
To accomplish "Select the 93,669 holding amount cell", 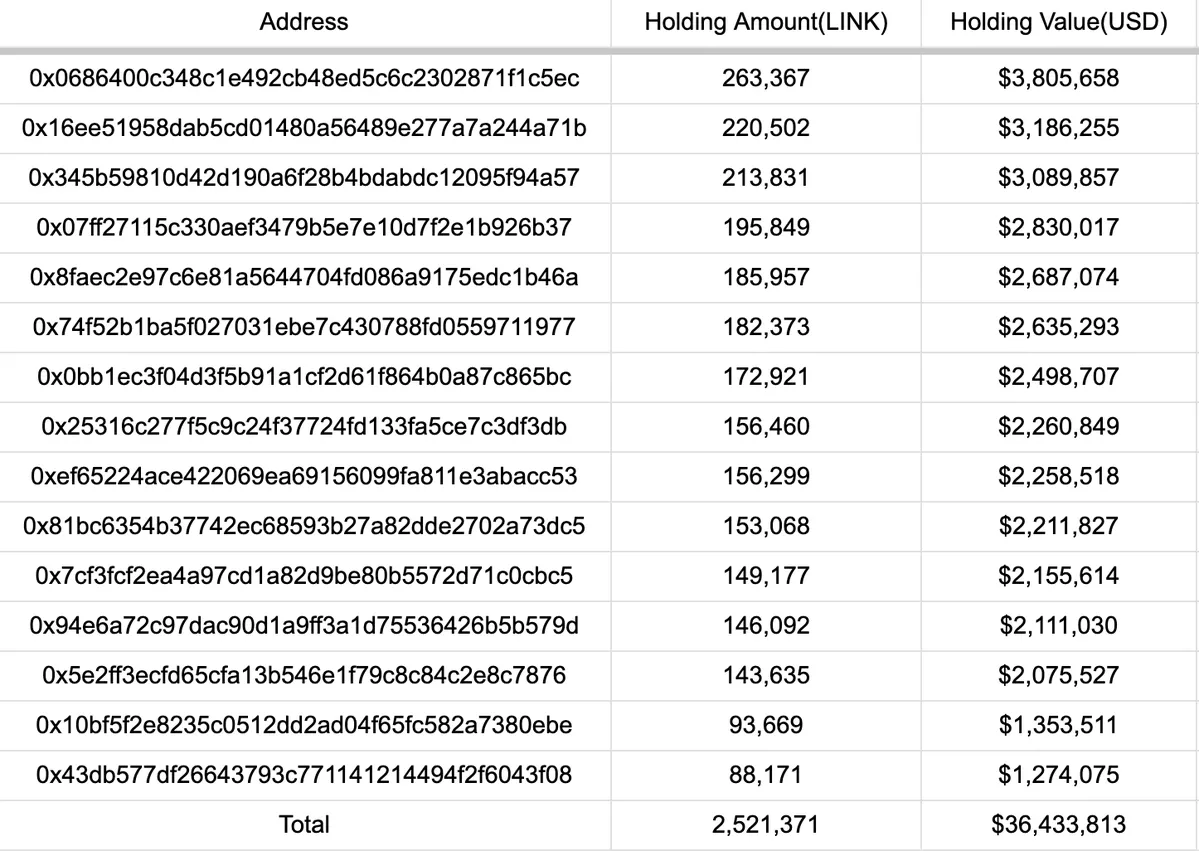I will (766, 725).
